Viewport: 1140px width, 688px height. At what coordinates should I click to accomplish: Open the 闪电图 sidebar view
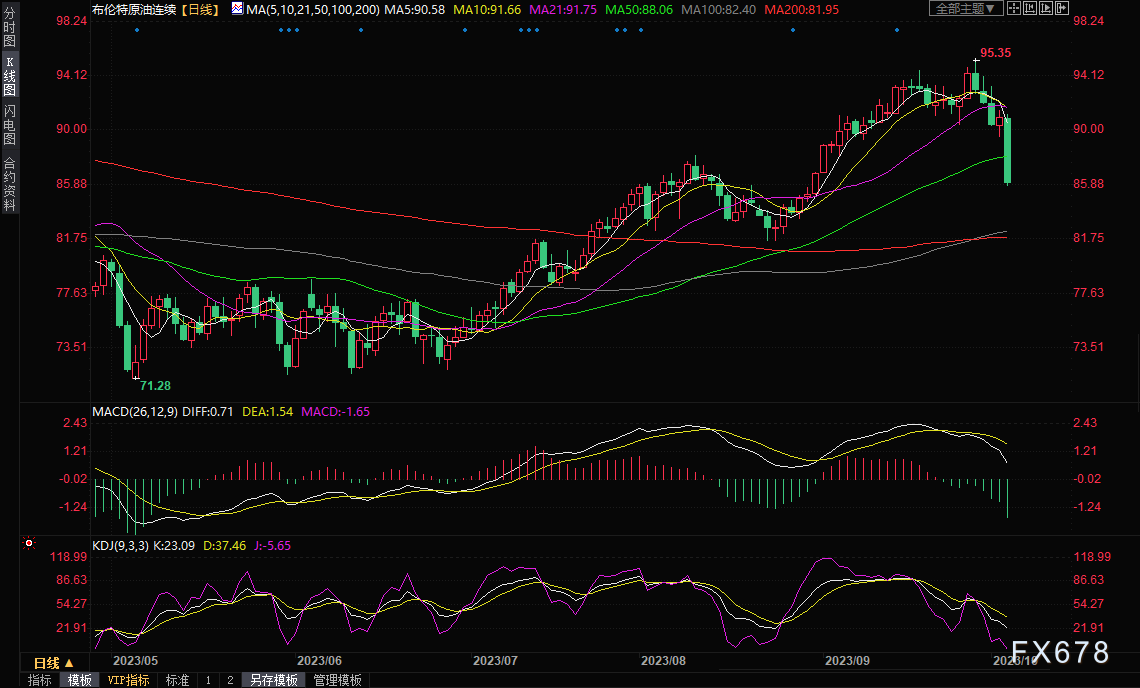[x=9, y=125]
